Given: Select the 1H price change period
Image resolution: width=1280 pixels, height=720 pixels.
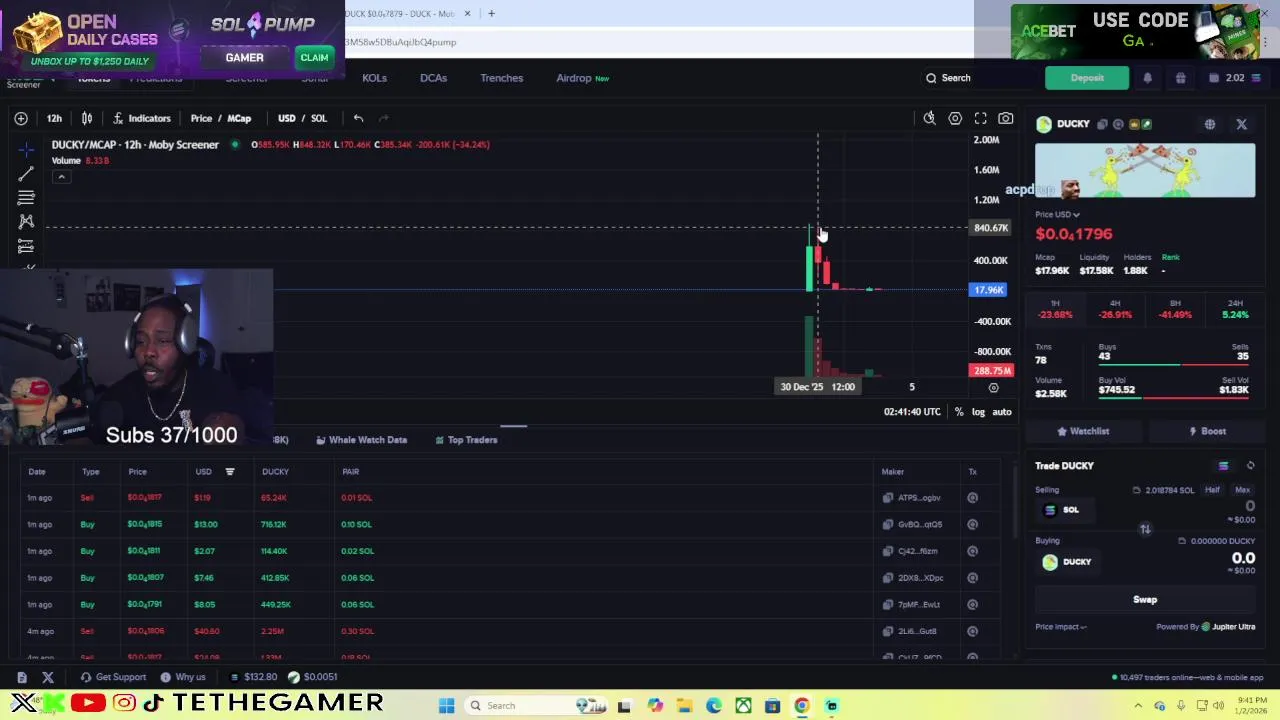Looking at the screenshot, I should (1055, 309).
